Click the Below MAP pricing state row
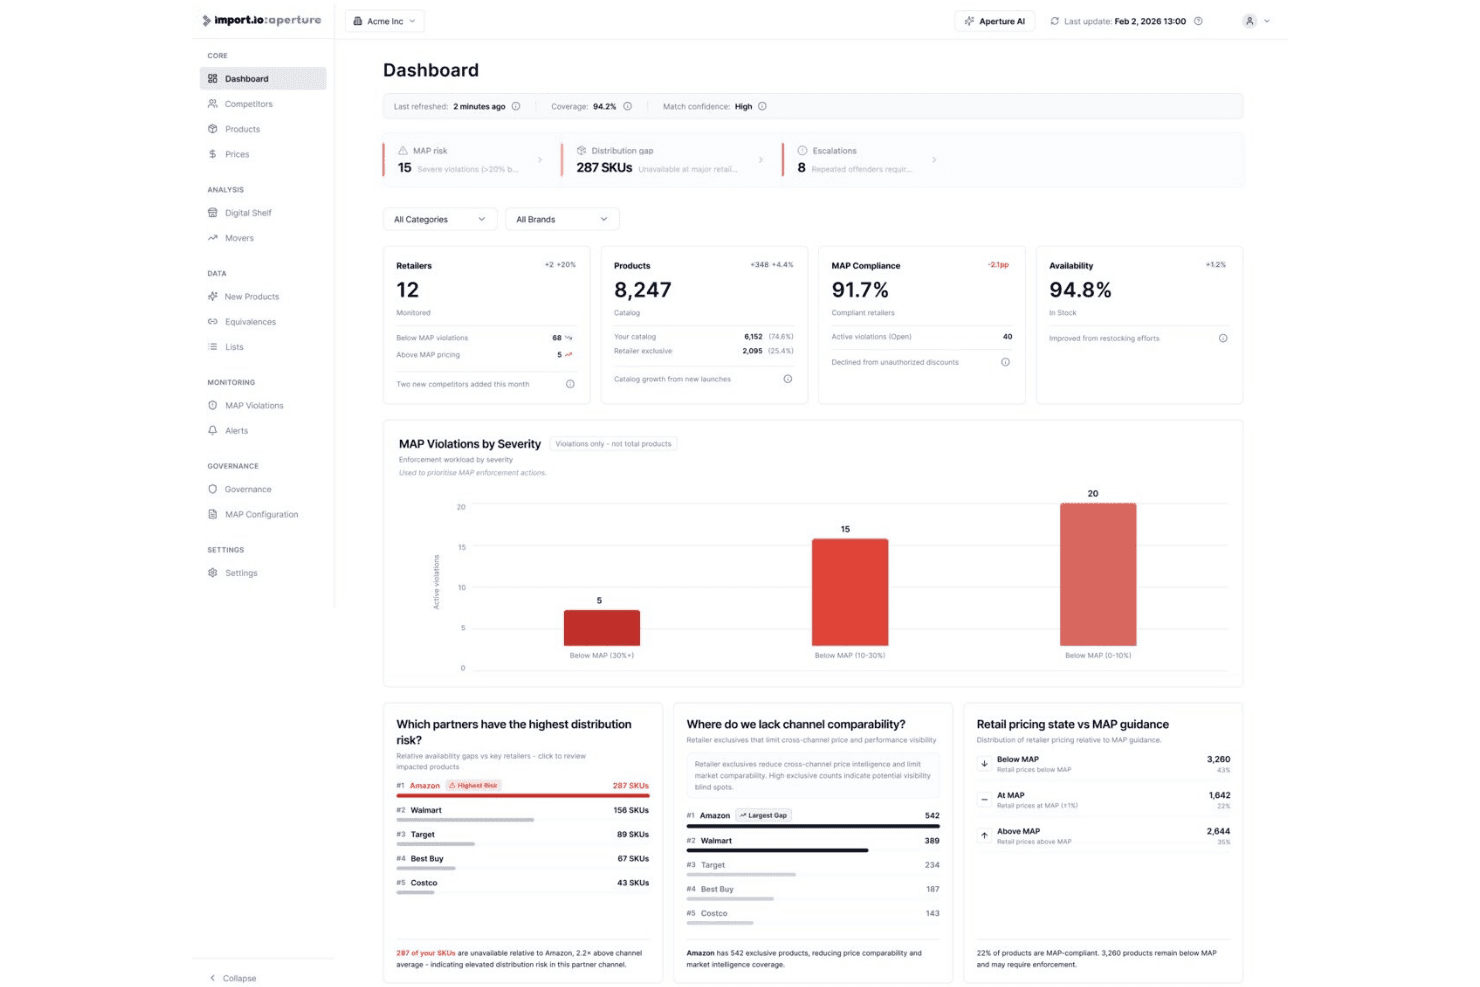The width and height of the screenshot is (1480, 987). click(1104, 764)
